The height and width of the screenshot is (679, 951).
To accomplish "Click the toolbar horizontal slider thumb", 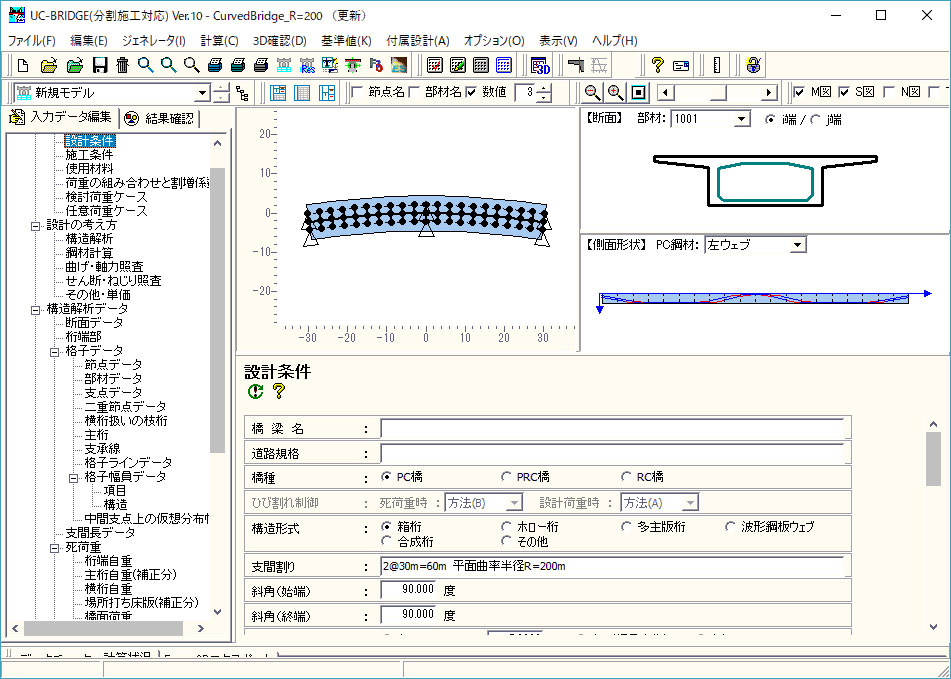I will coord(719,93).
